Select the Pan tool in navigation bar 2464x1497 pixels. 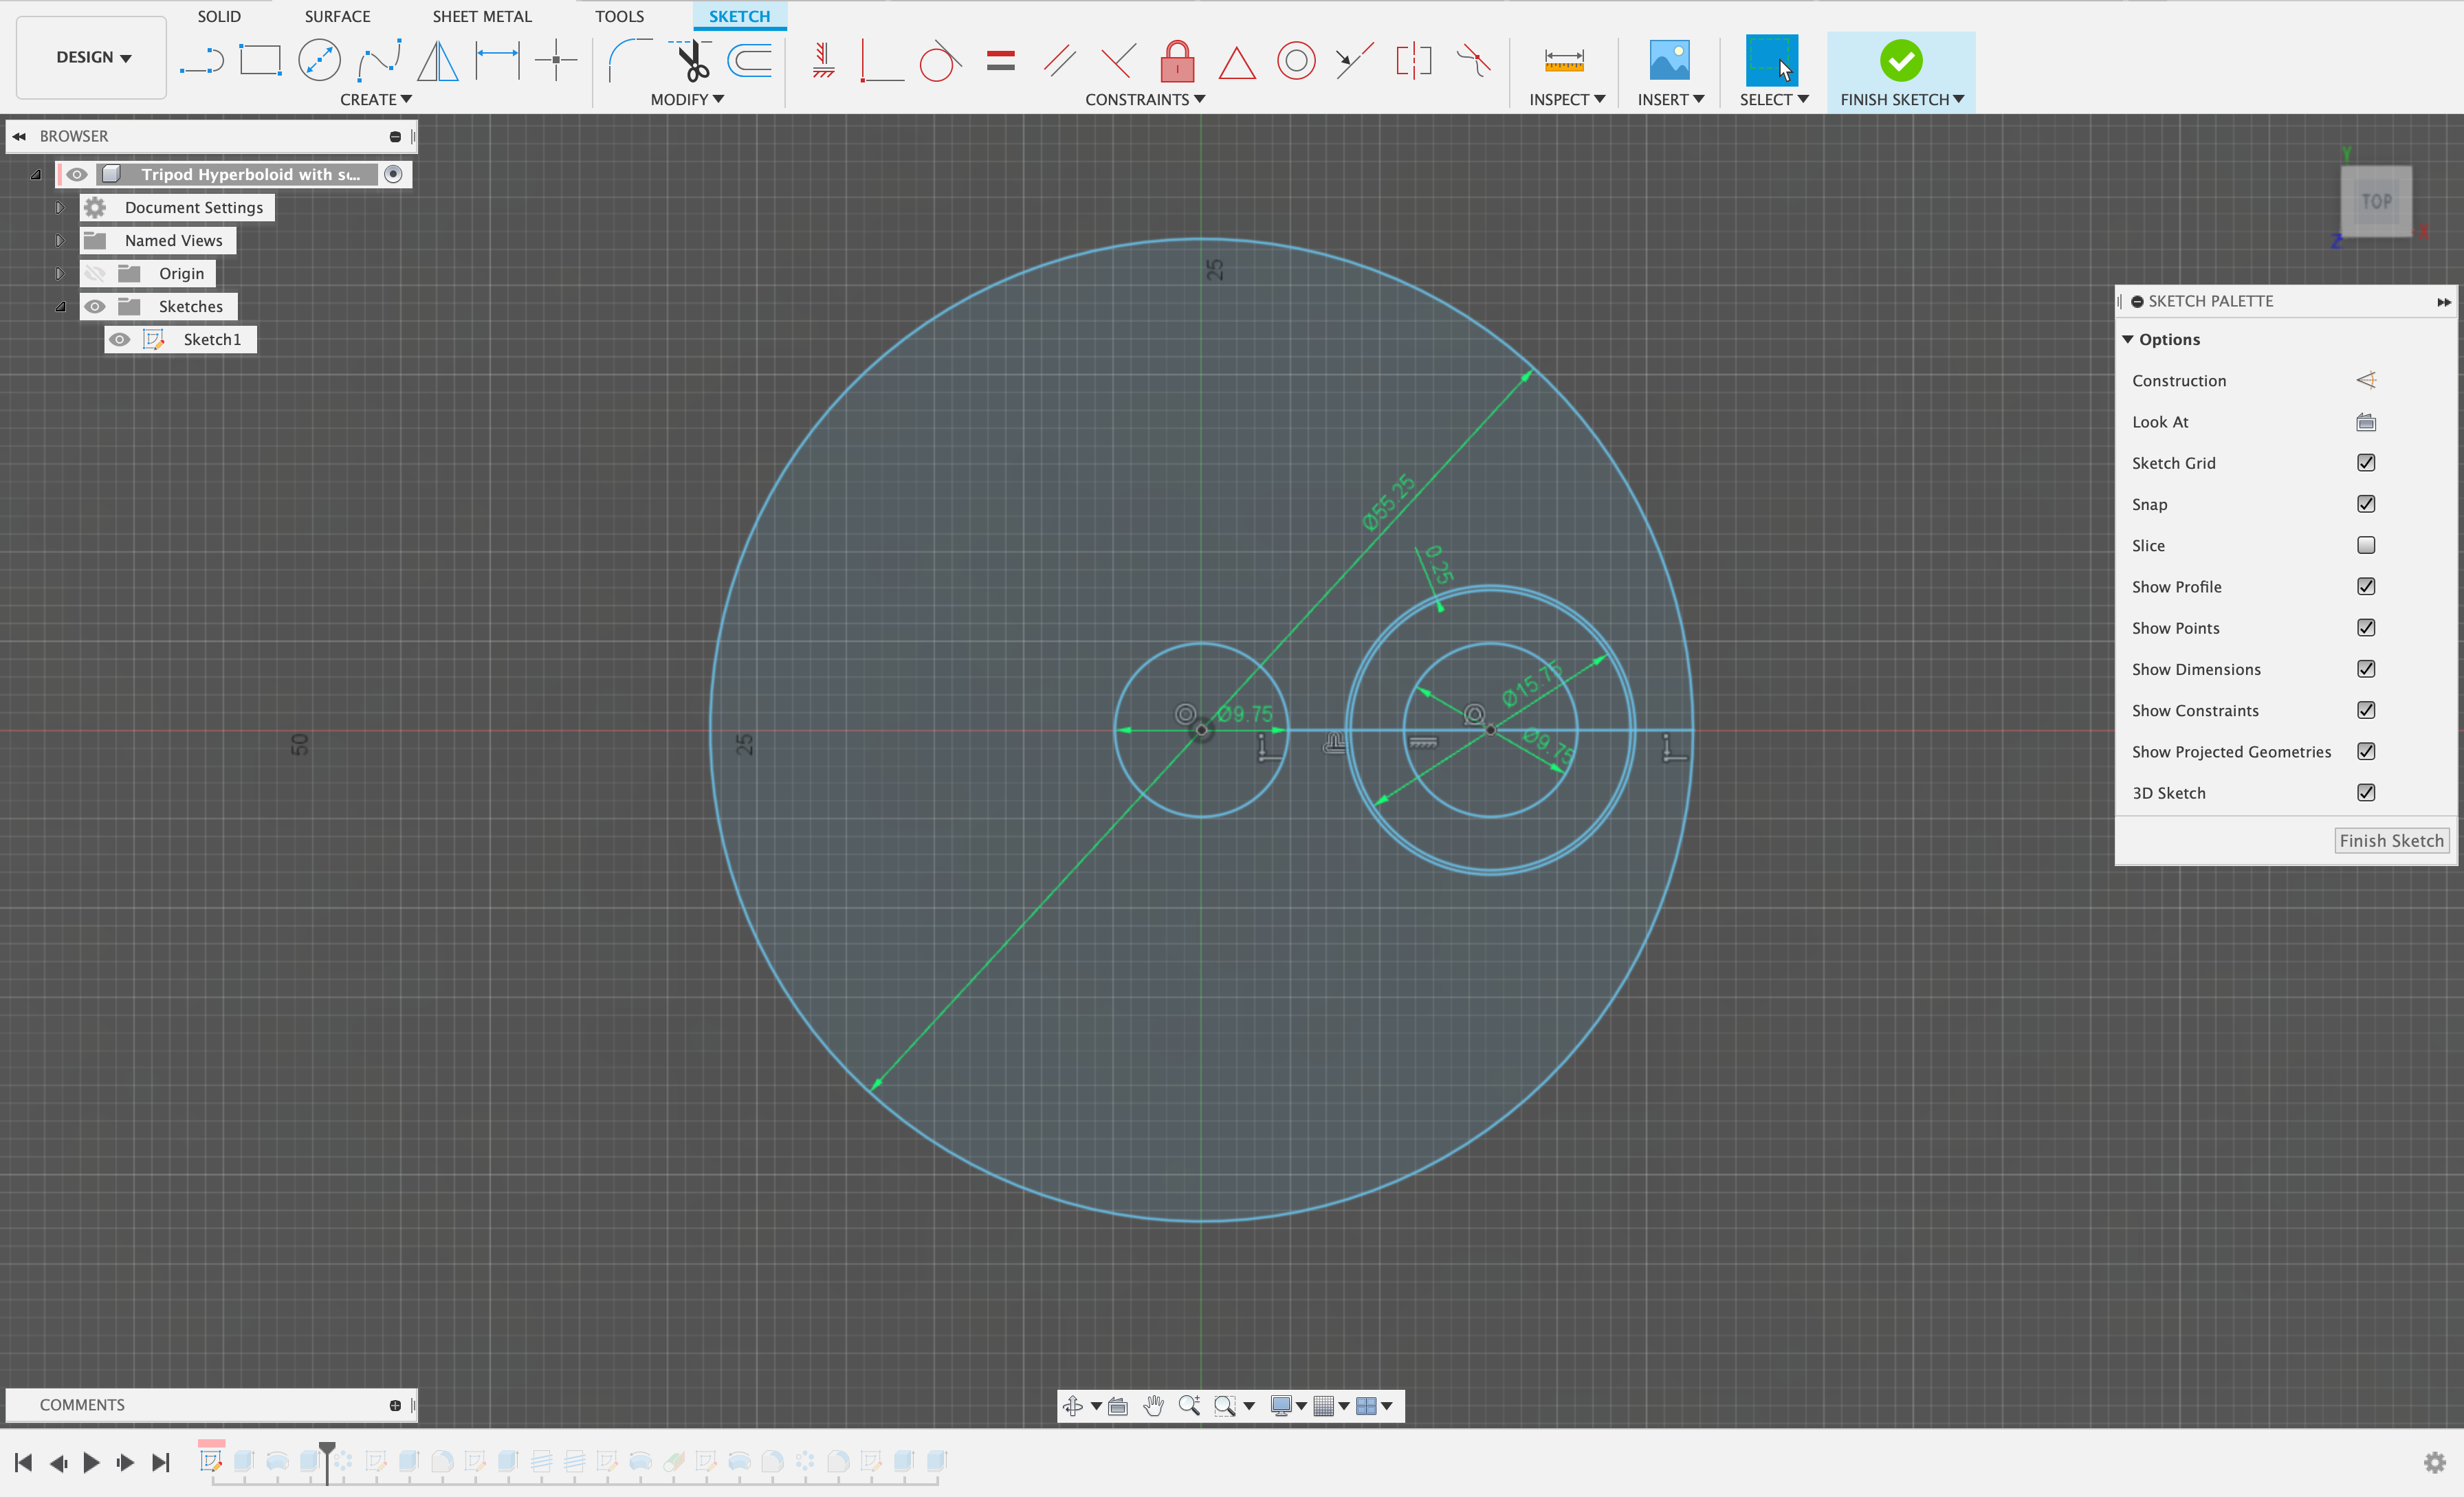tap(1153, 1405)
